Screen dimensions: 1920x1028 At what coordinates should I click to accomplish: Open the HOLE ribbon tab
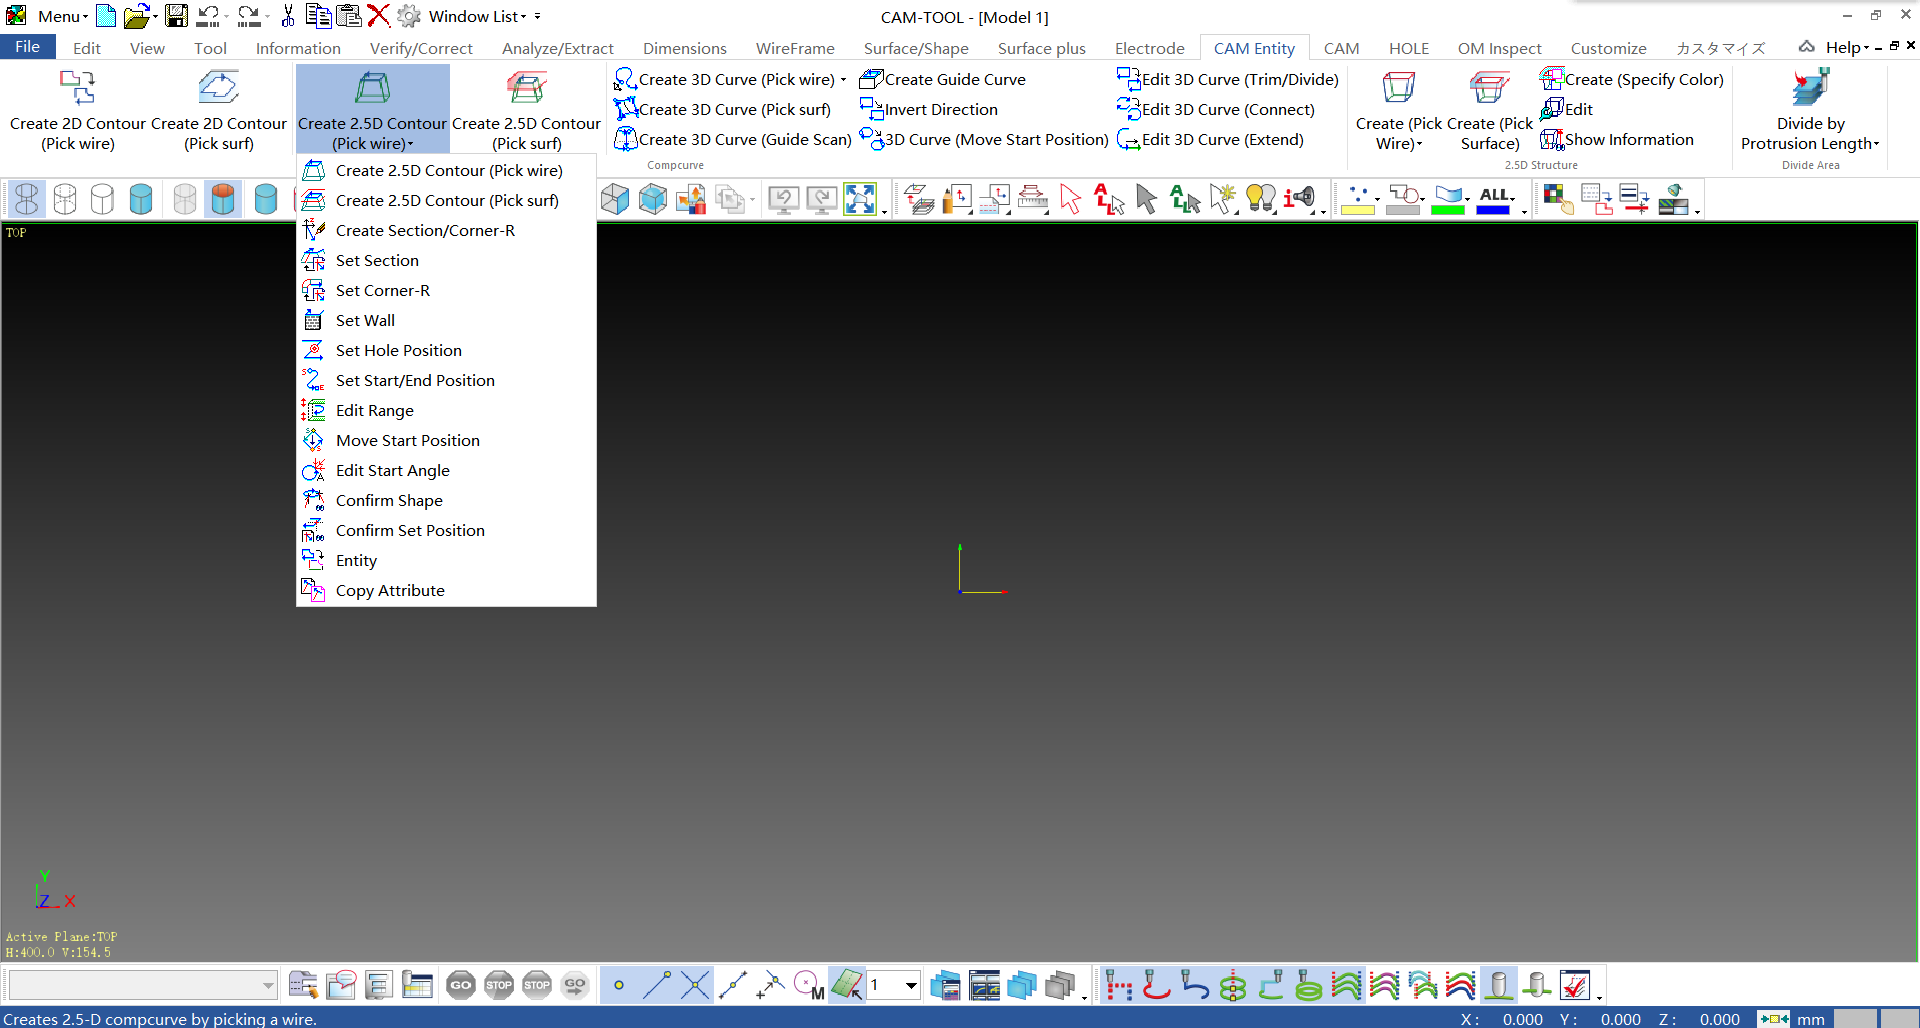click(x=1408, y=48)
